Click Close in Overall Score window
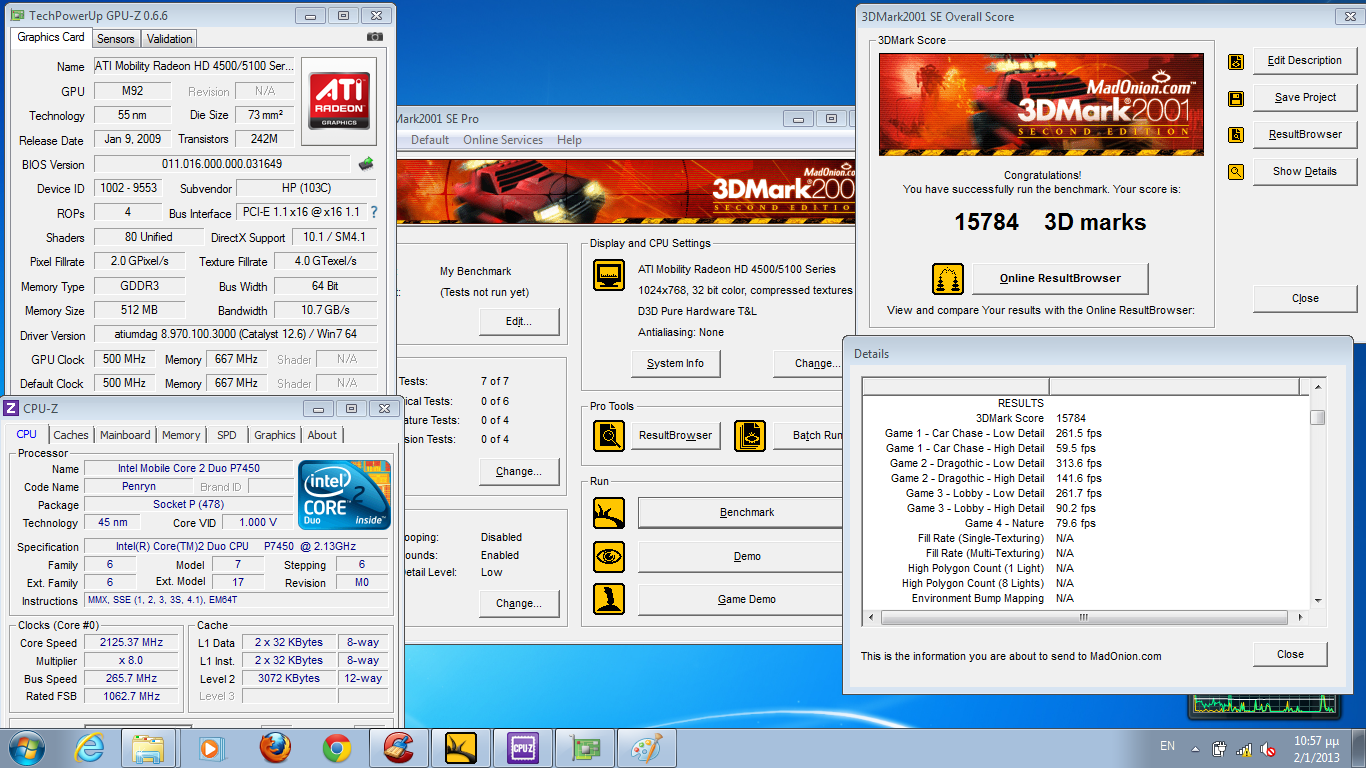This screenshot has width=1366, height=768. click(1305, 298)
